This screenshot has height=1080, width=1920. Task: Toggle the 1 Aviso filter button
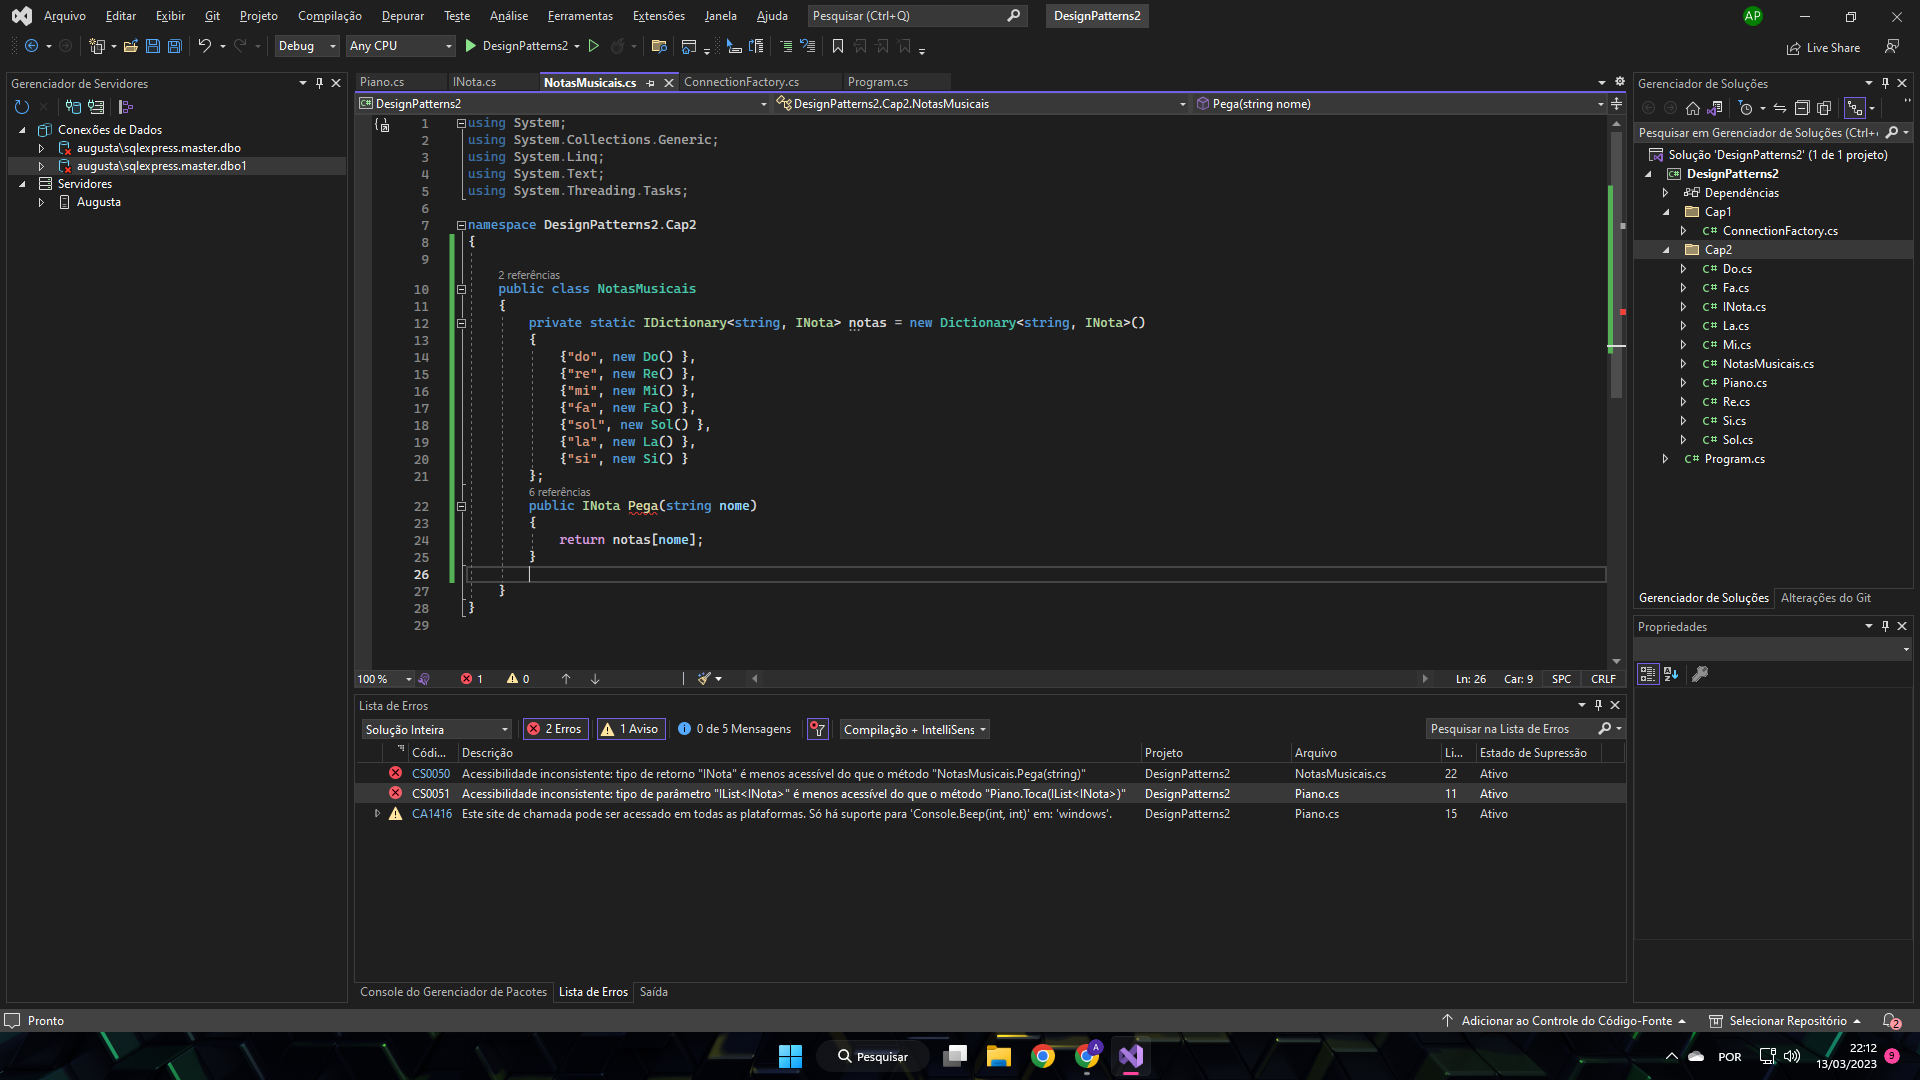point(629,729)
